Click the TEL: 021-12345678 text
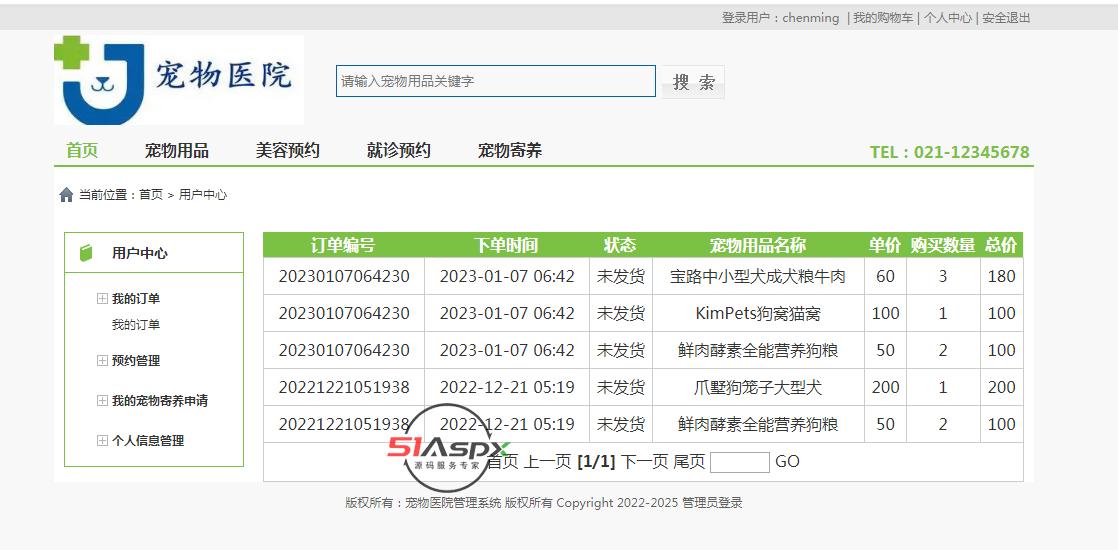 (949, 152)
